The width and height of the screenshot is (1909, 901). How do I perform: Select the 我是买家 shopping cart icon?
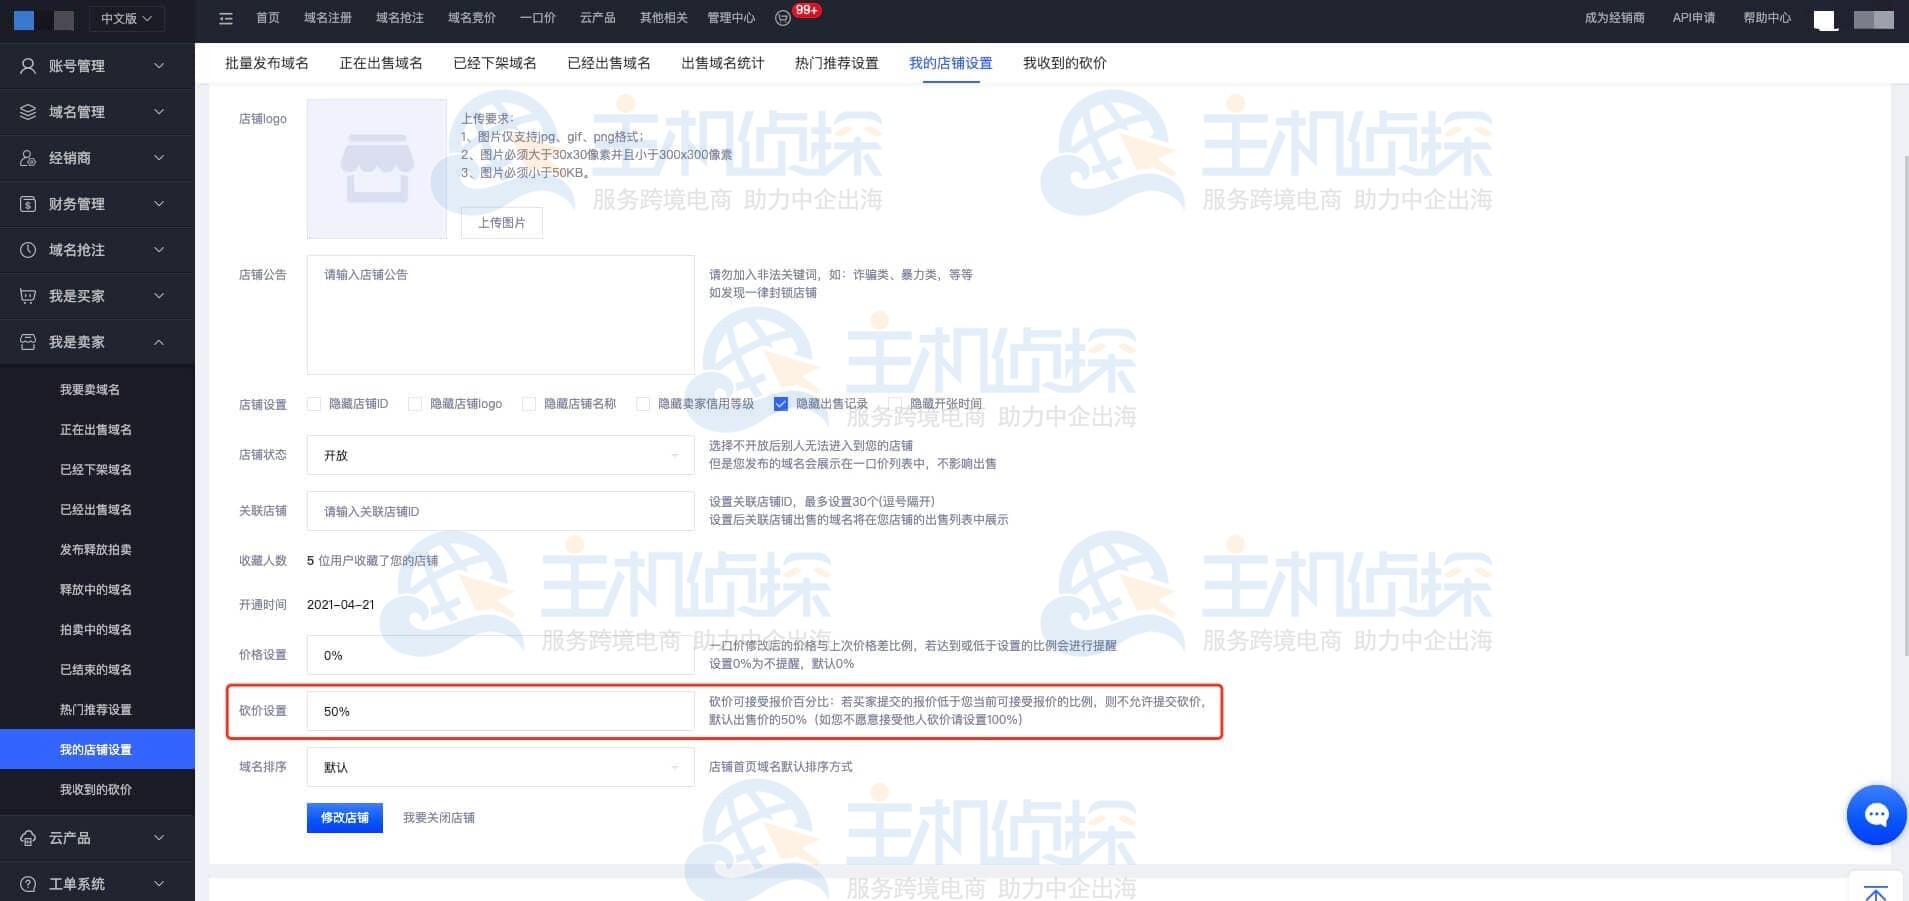27,295
